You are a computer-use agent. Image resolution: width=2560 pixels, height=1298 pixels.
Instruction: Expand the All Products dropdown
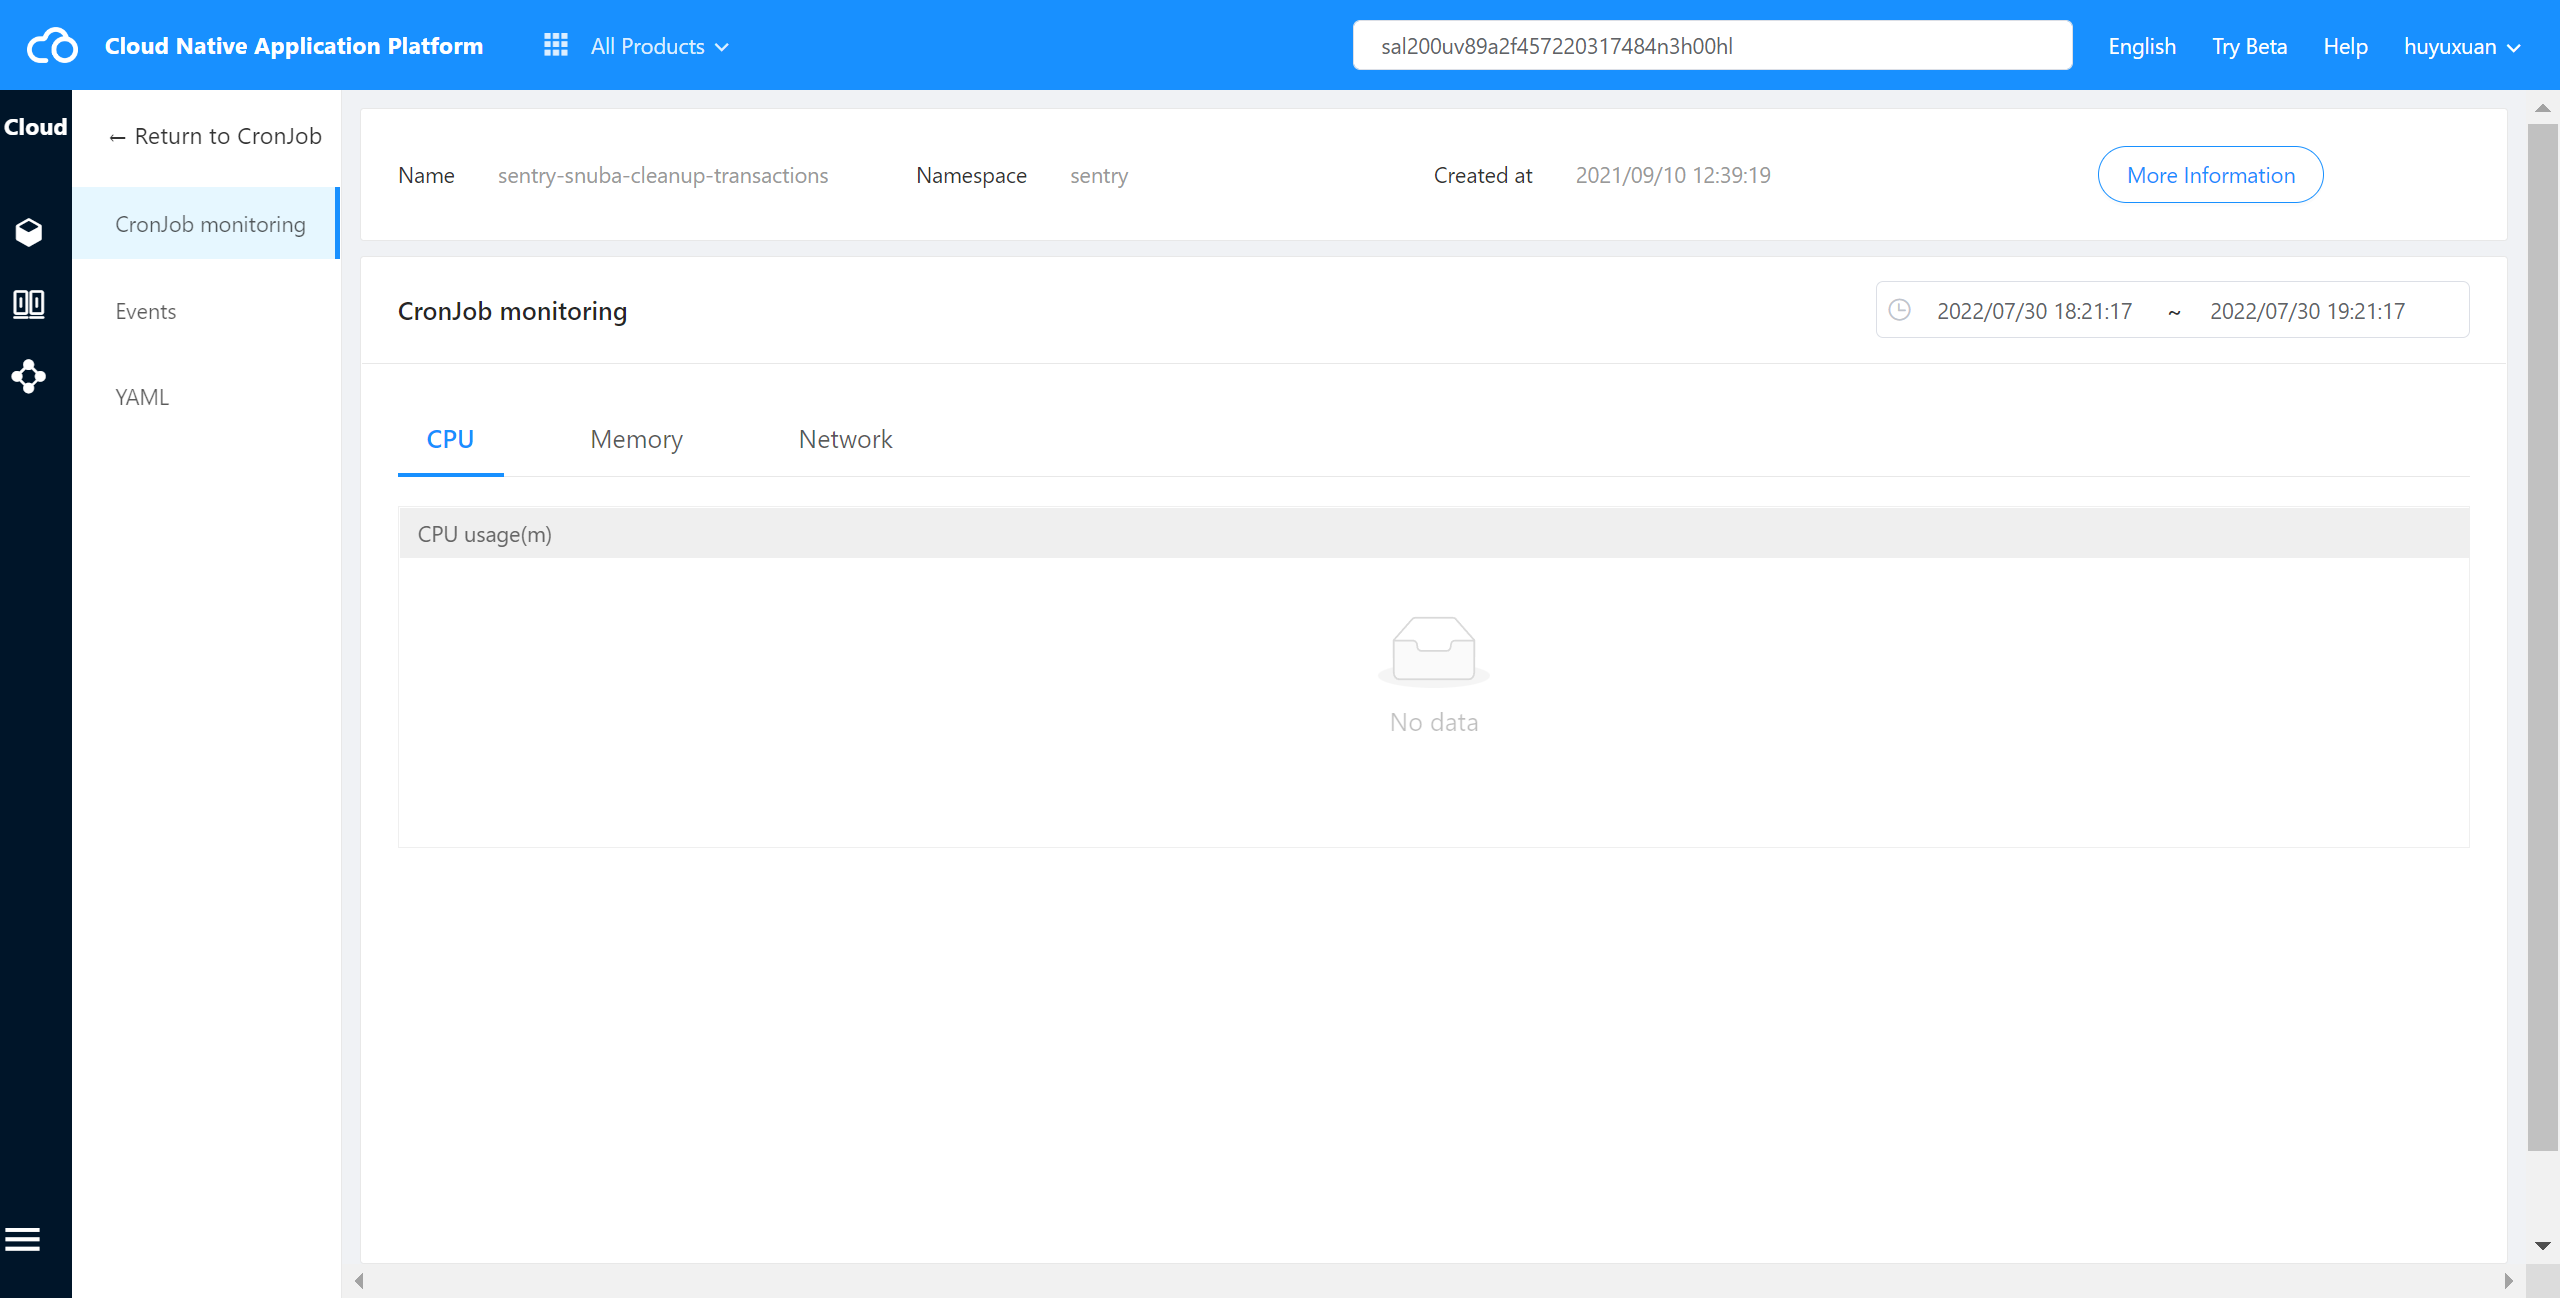point(660,46)
